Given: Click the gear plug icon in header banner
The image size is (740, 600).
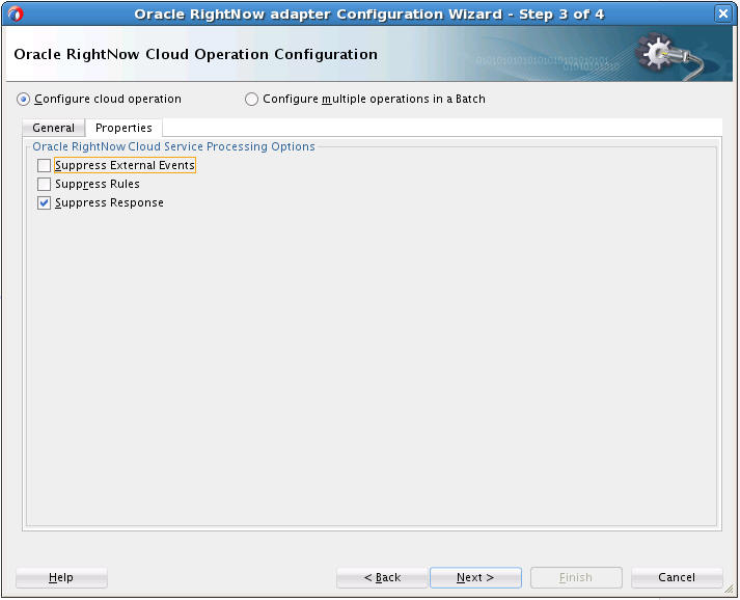Looking at the screenshot, I should [x=669, y=56].
